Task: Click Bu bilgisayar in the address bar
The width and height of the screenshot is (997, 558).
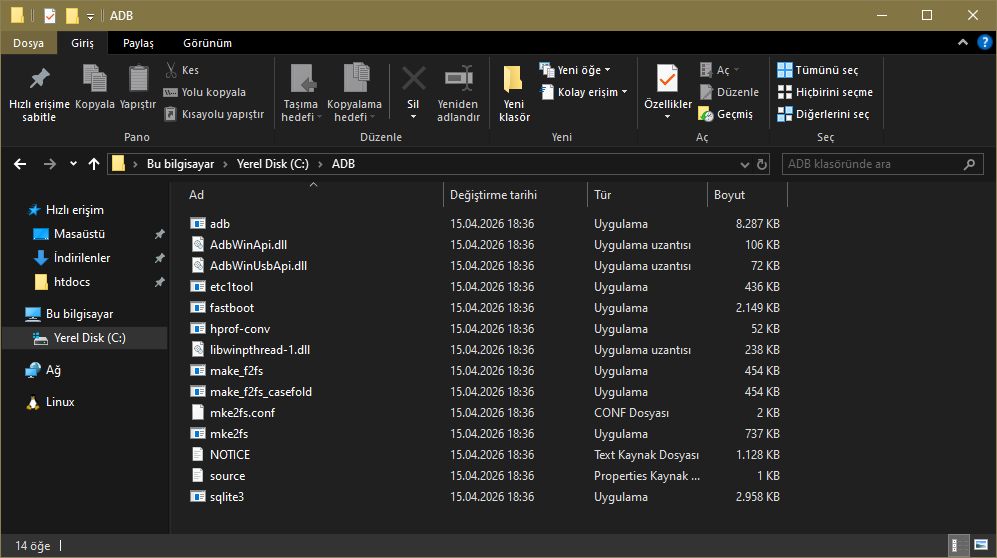Action: pos(181,164)
